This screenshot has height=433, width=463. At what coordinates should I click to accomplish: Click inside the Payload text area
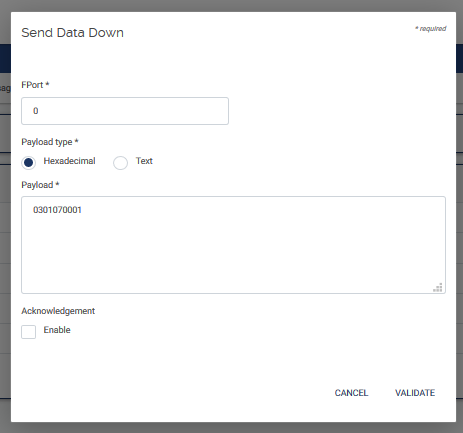coord(233,245)
